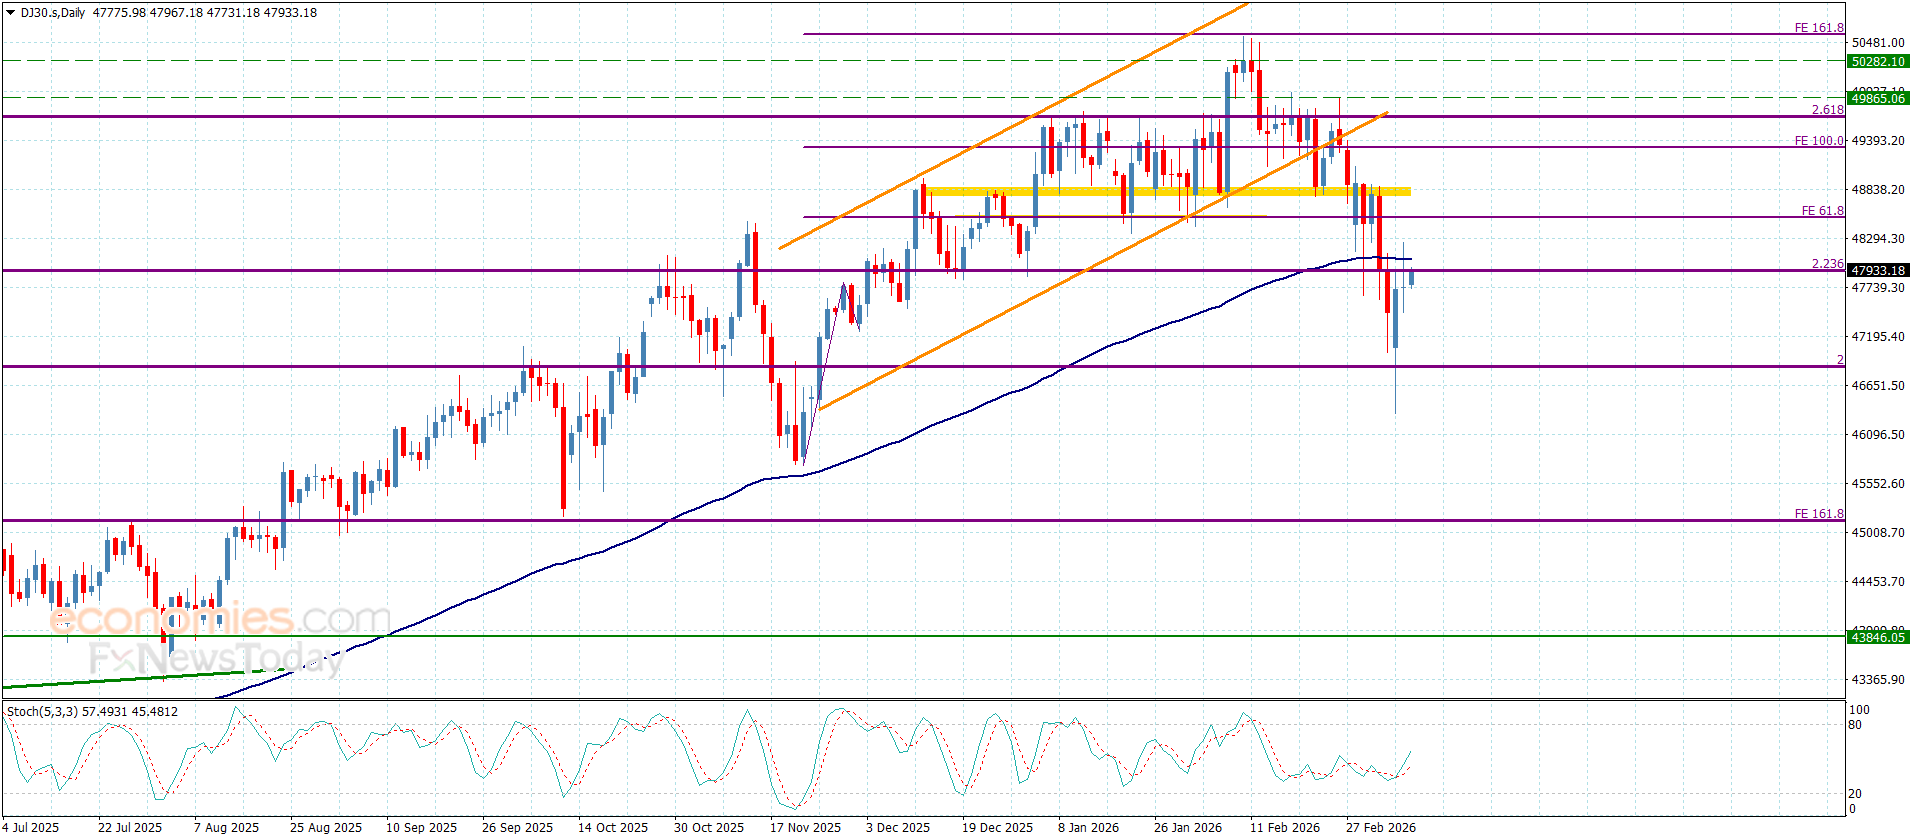Click the DJ30.s,Daily symbol title

tap(53, 13)
